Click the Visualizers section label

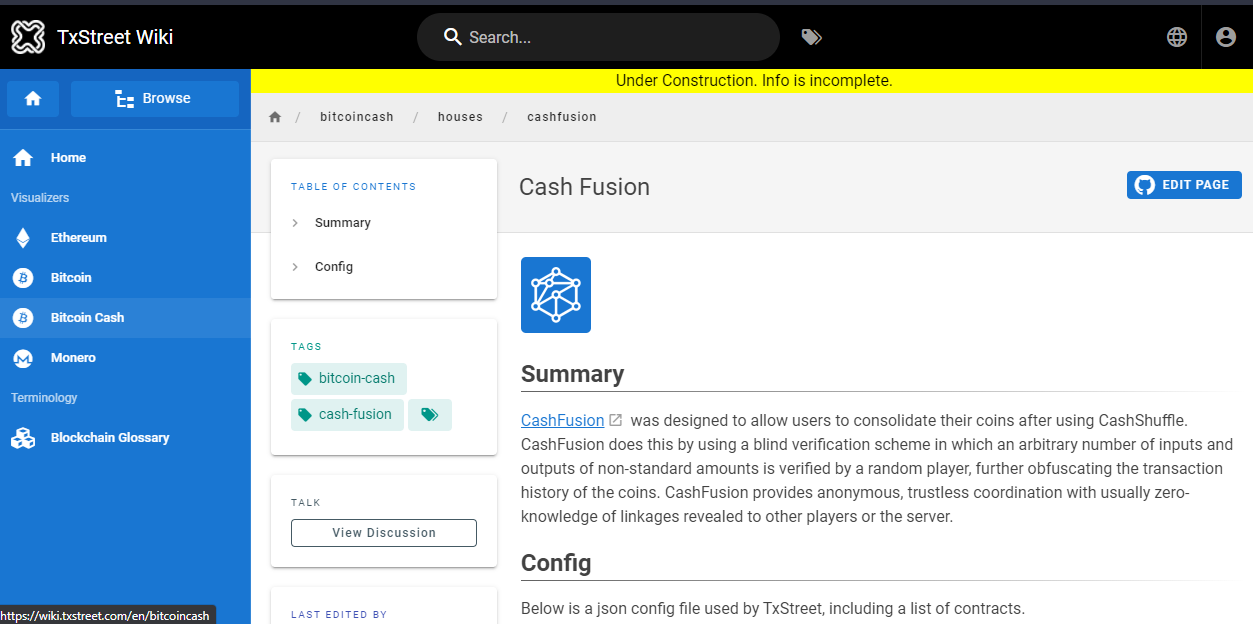(x=40, y=198)
